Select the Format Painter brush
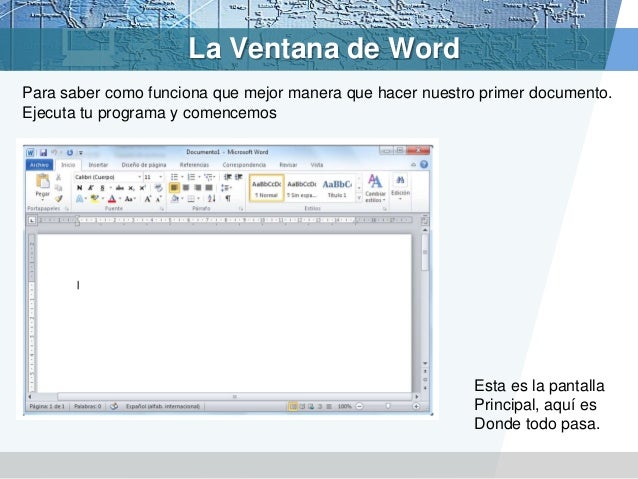Image resolution: width=638 pixels, height=479 pixels. pyautogui.click(x=59, y=199)
